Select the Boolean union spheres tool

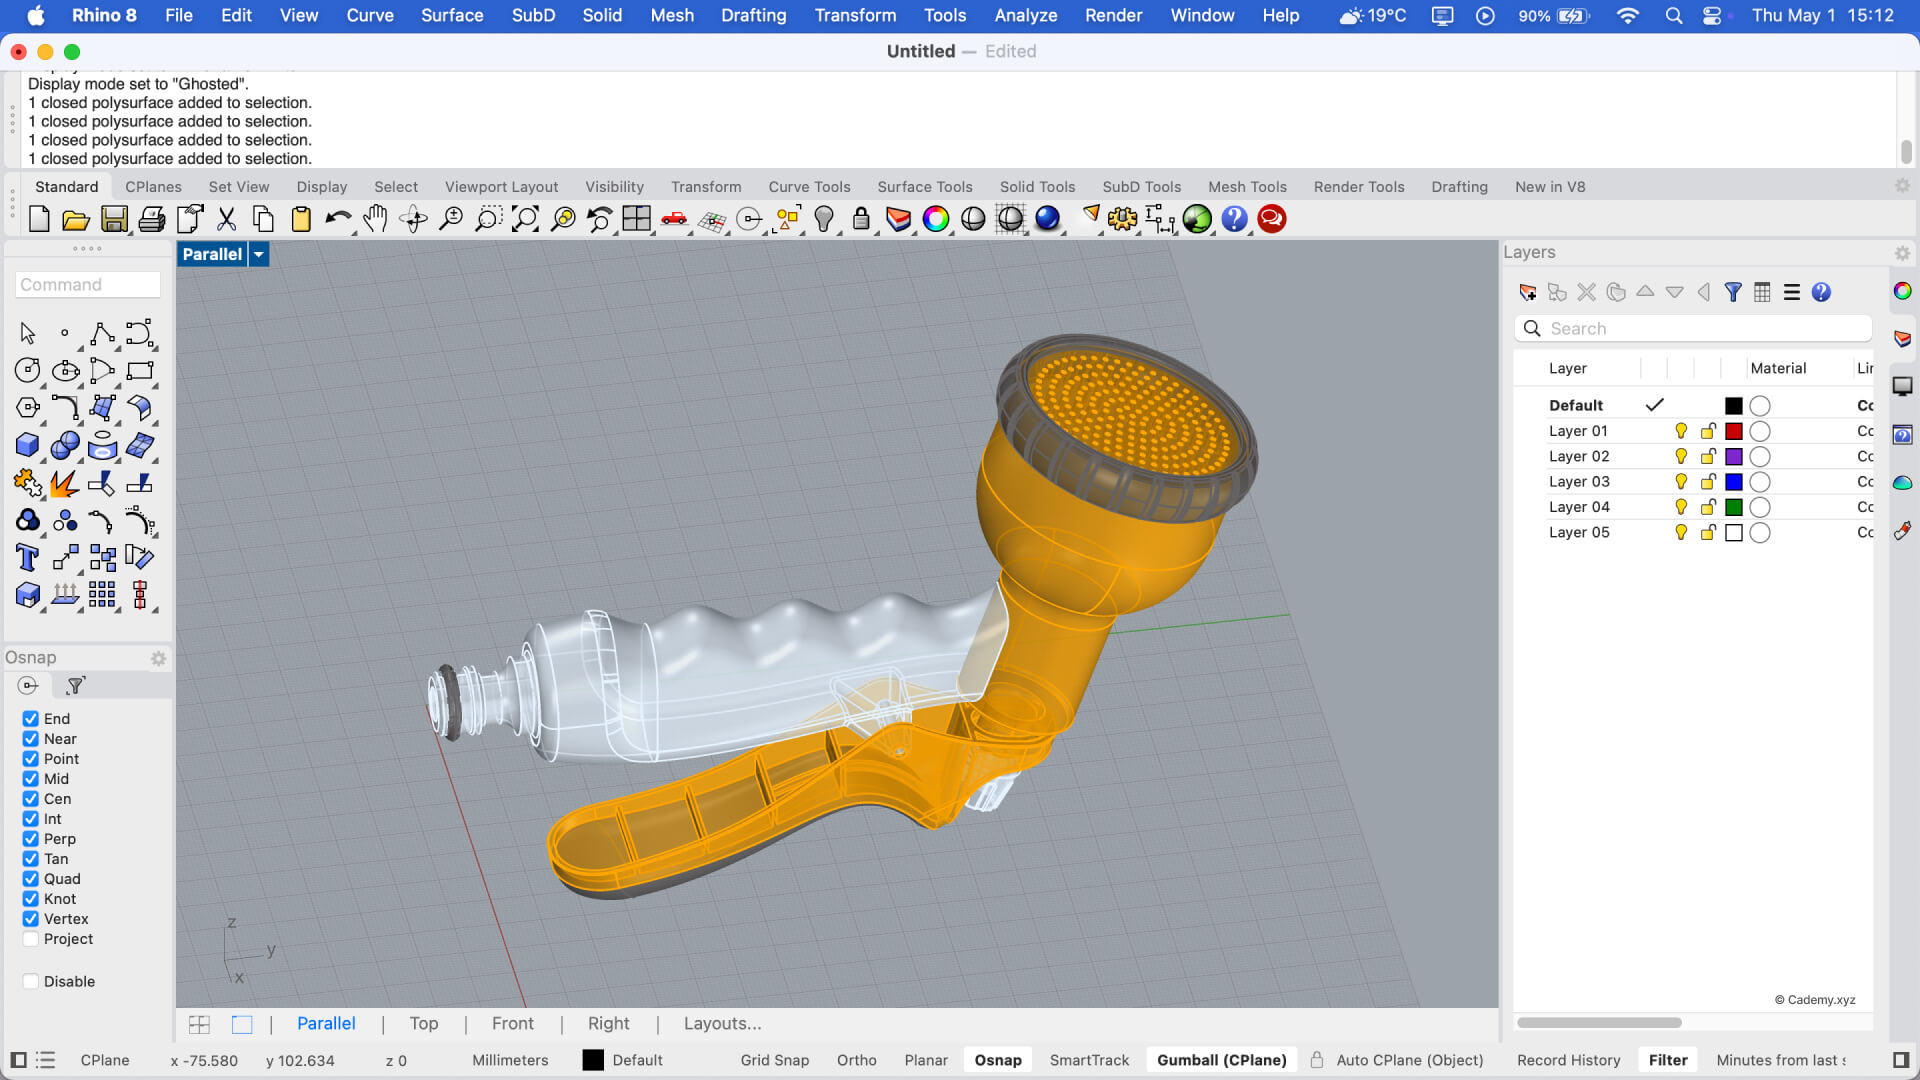pyautogui.click(x=65, y=446)
